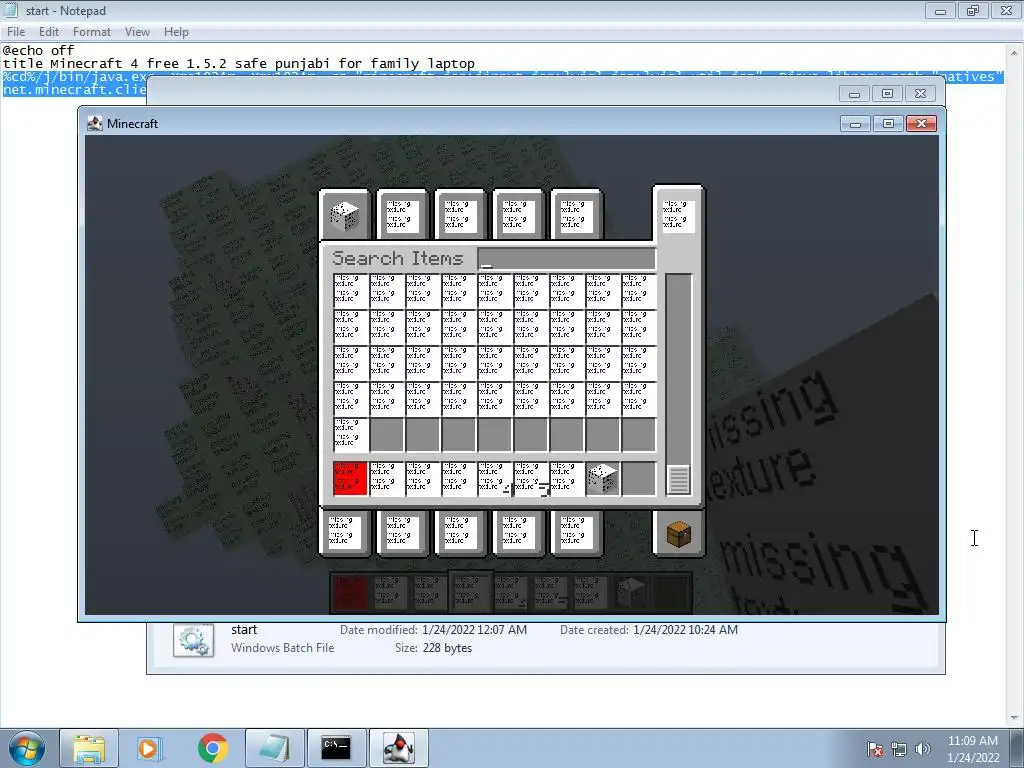Select the active search tab above the scrollbar
The width and height of the screenshot is (1024, 768).
[678, 216]
